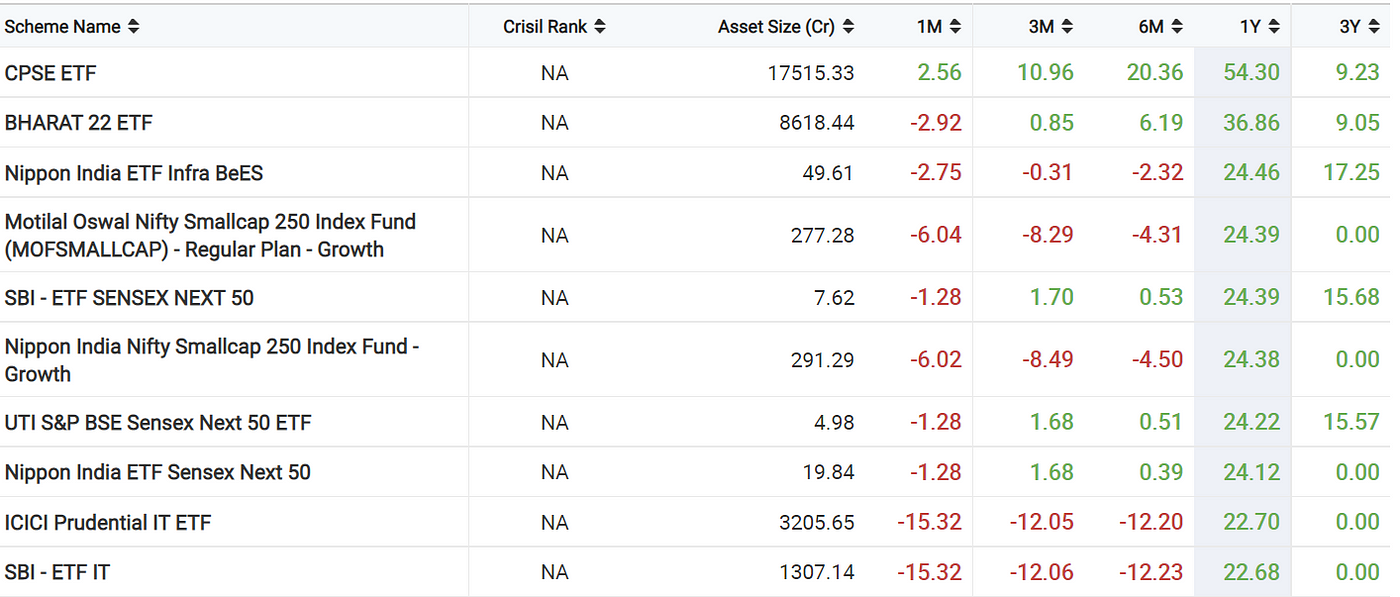Click CPSE ETF 1Y return 54.30

[x=1251, y=73]
